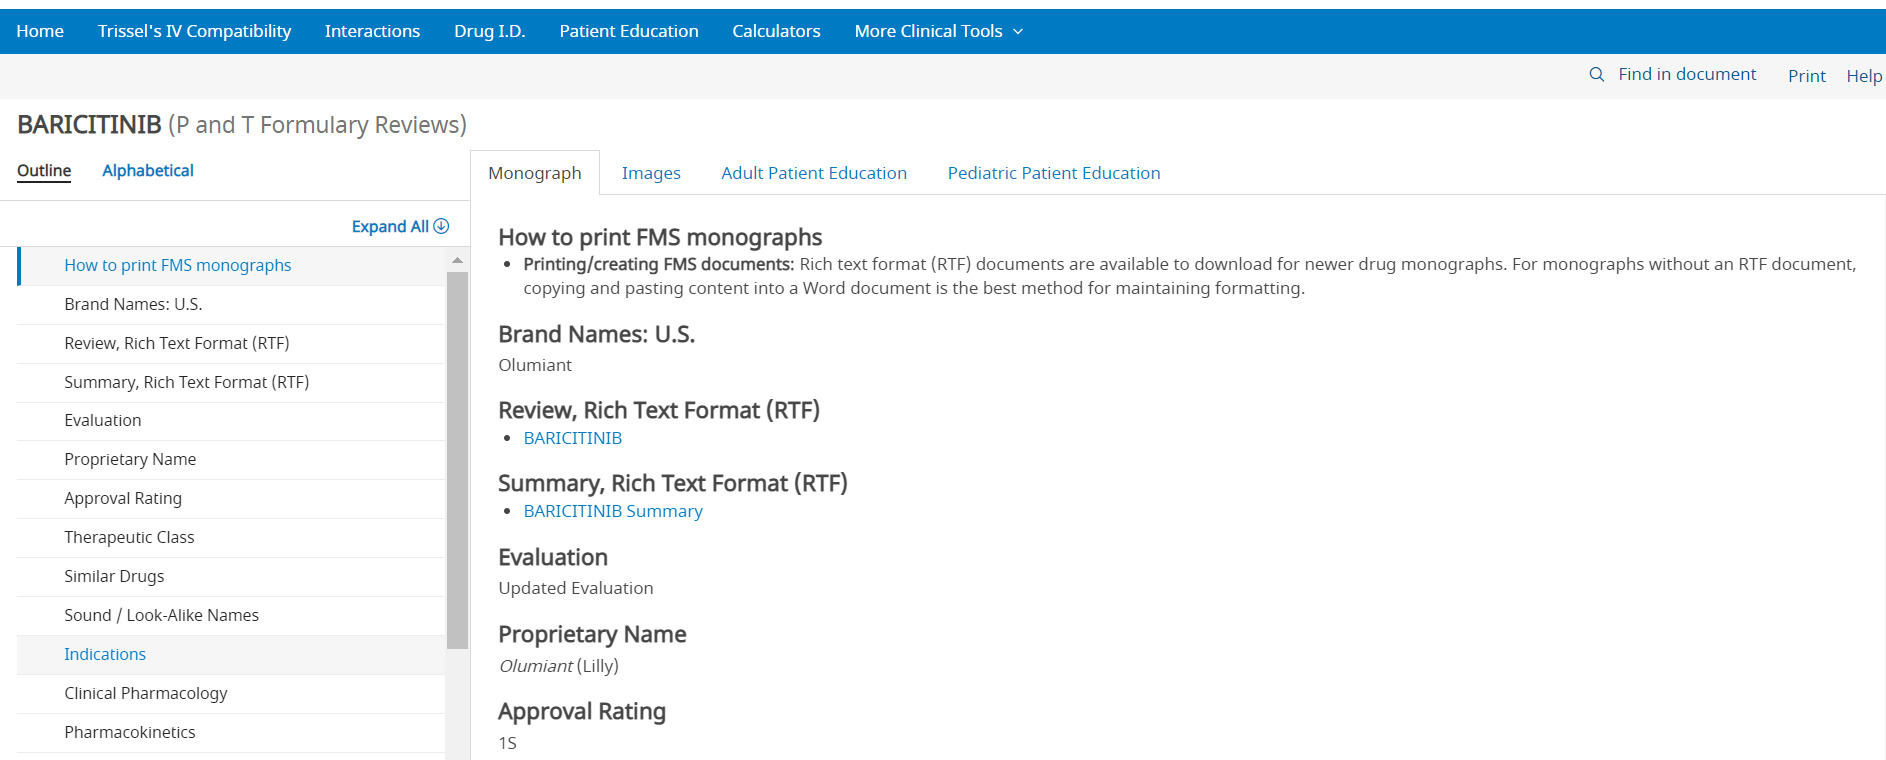Select Clinical Pharmacology in the outline
This screenshot has height=760, width=1886.
(146, 693)
